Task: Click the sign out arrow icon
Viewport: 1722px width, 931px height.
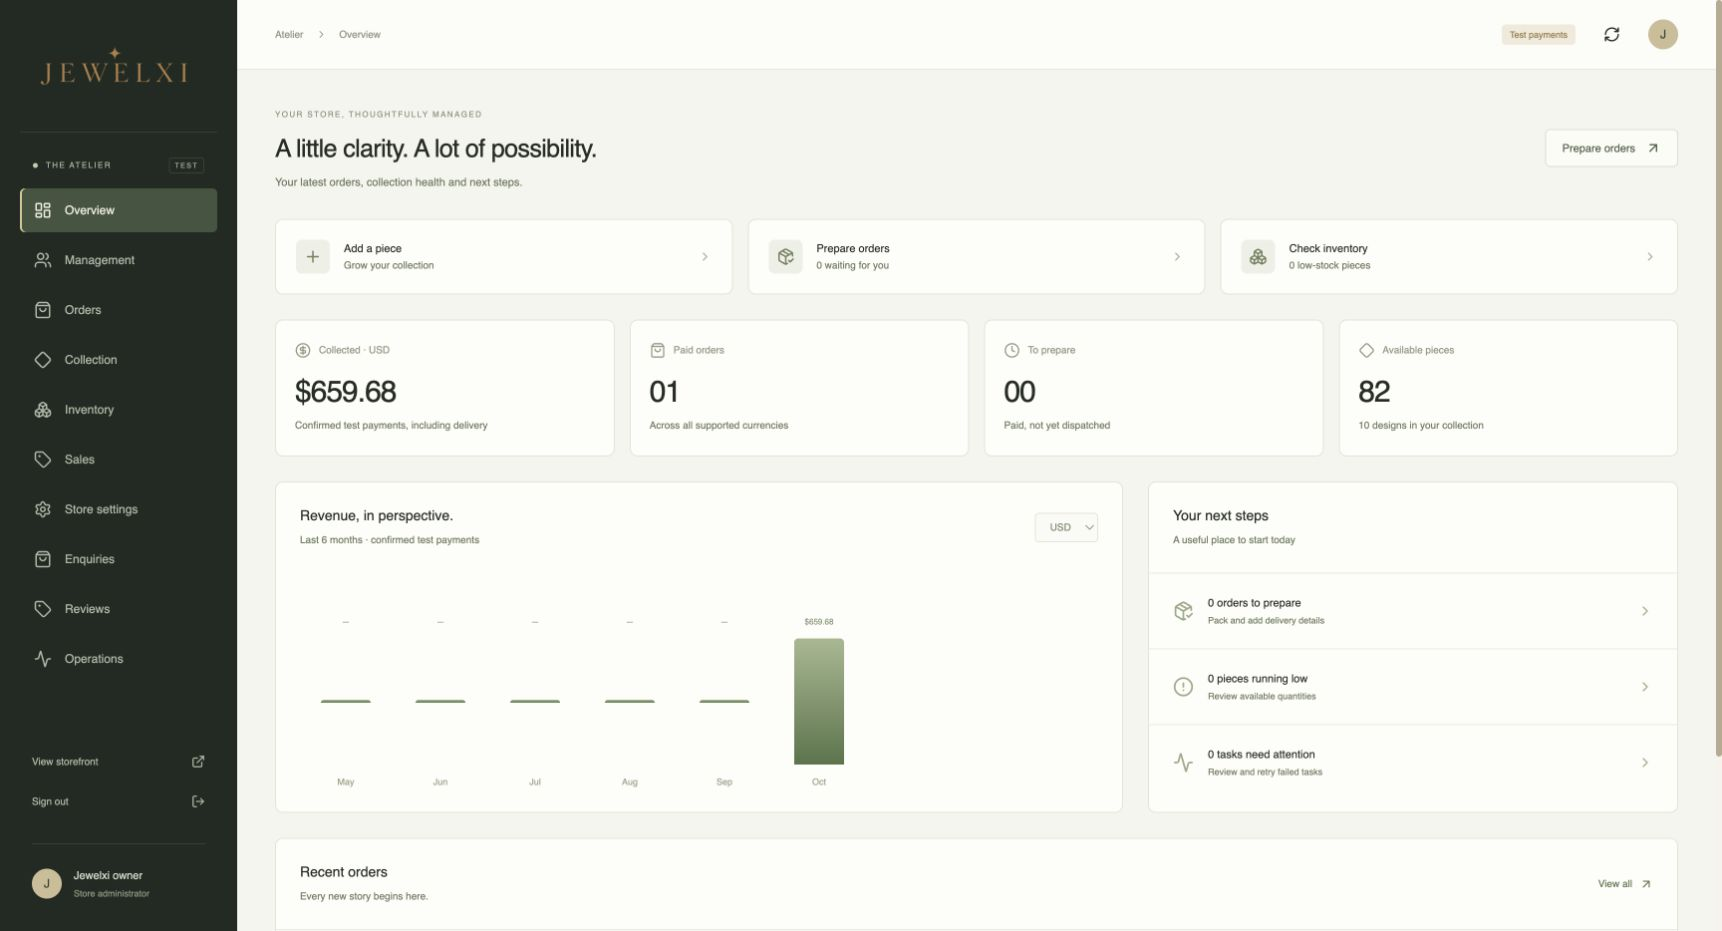Action: click(198, 801)
